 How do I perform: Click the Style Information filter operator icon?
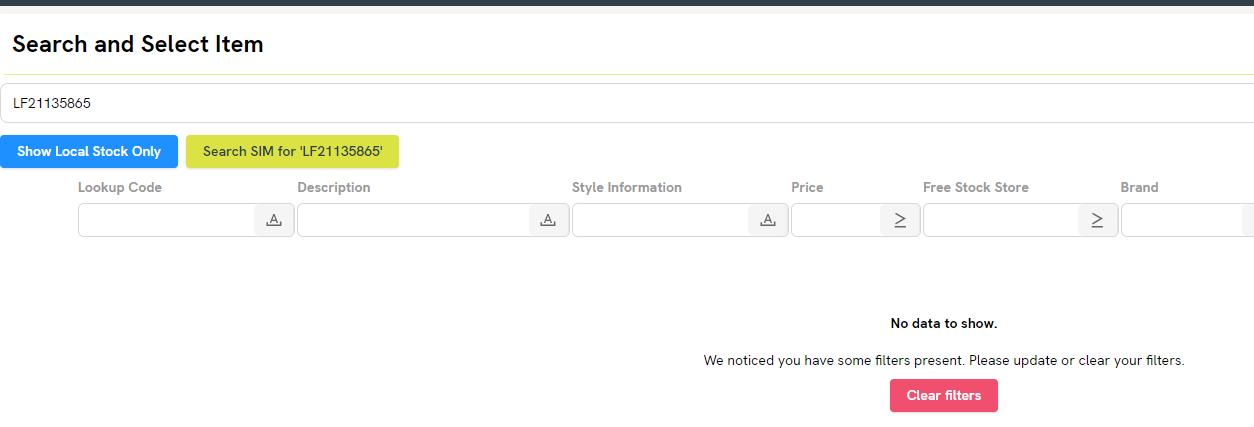click(767, 220)
